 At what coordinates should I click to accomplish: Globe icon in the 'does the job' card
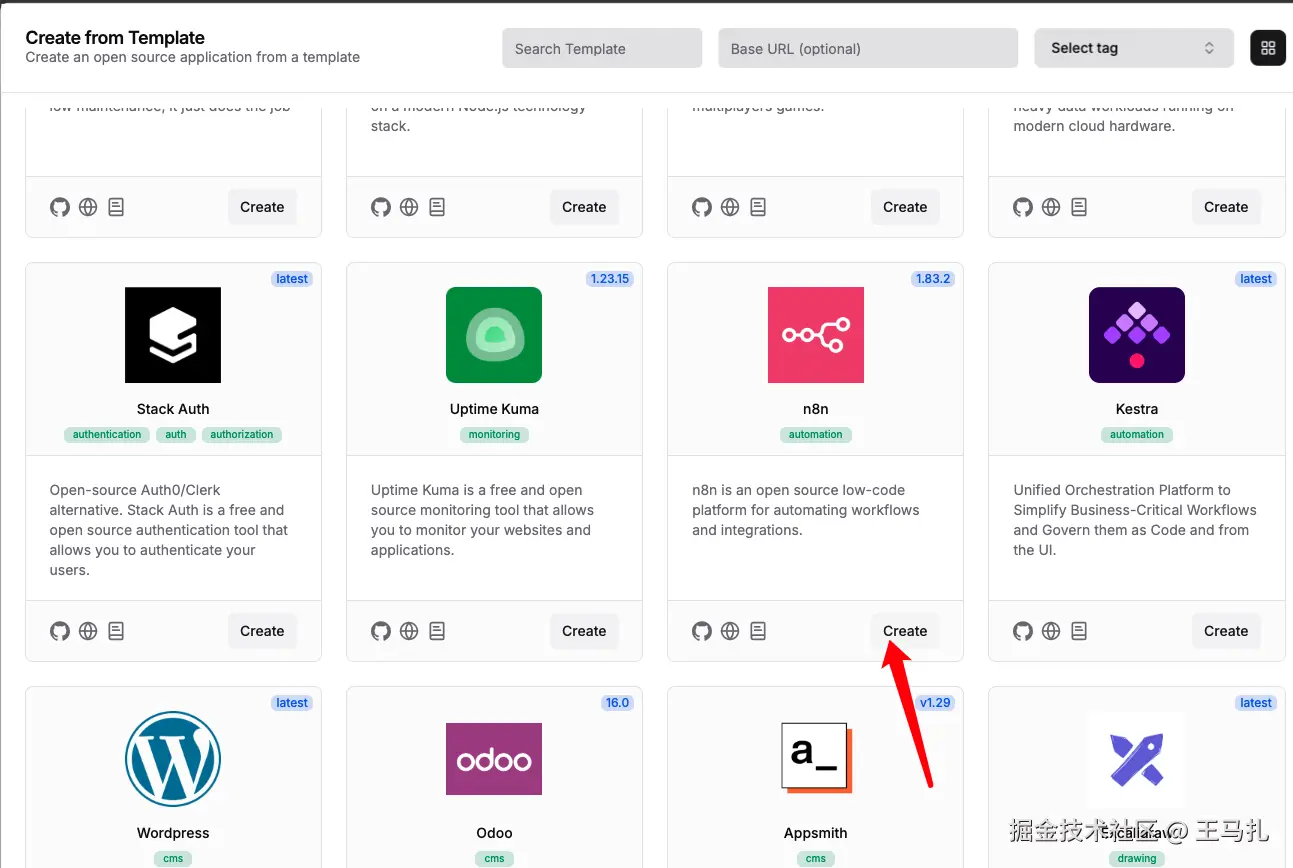tap(88, 207)
